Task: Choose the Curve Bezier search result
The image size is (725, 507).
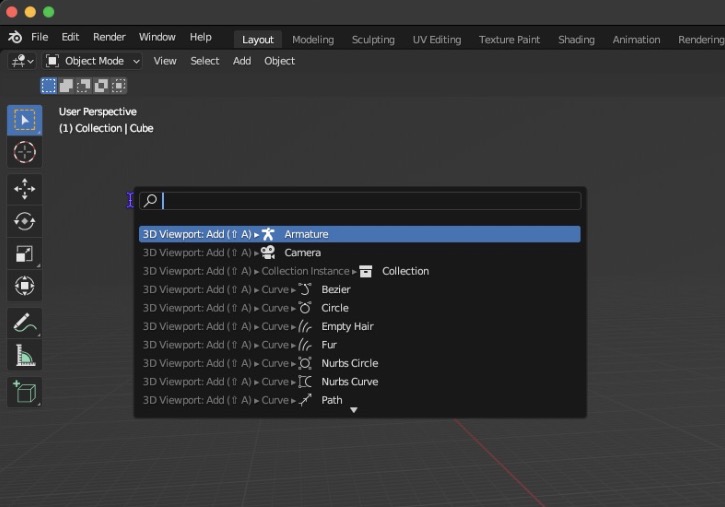Action: (360, 290)
